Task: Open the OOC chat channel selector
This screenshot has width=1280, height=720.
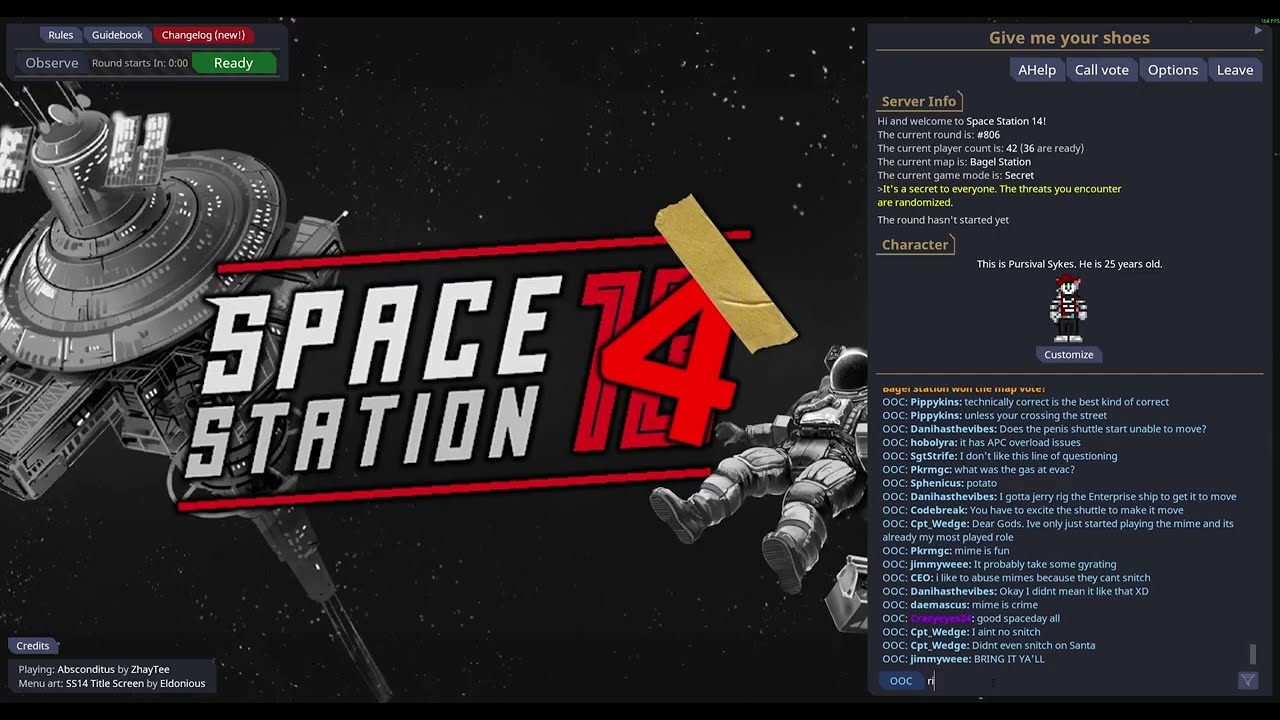Action: (901, 681)
